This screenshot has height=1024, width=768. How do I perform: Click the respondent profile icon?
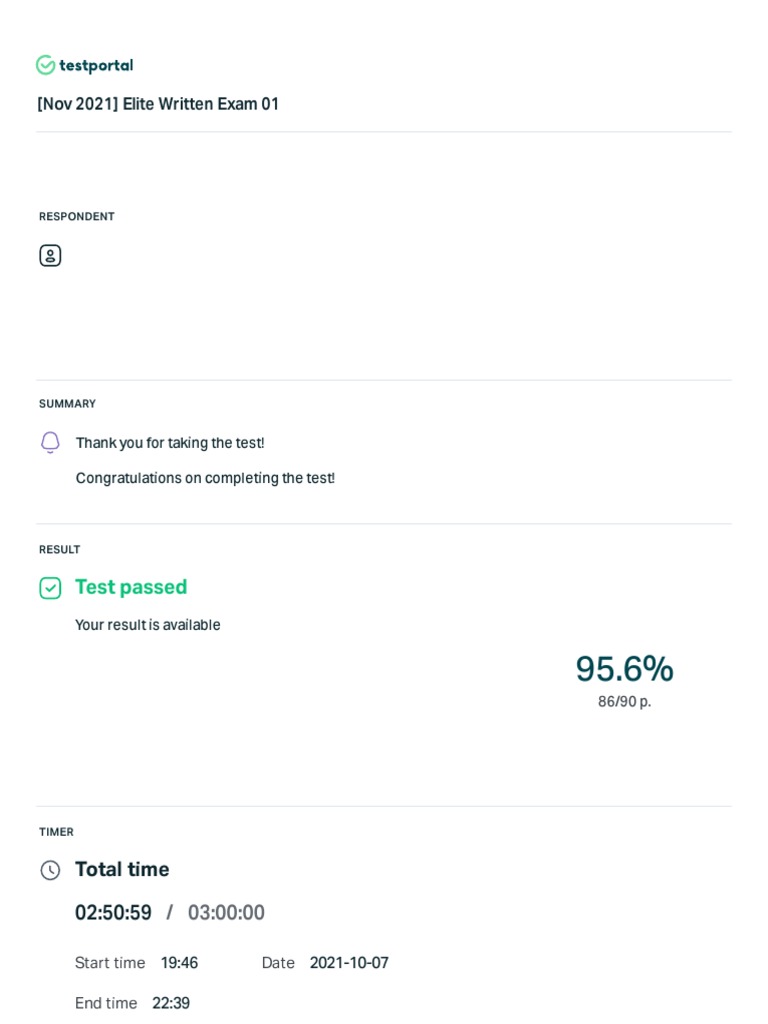pyautogui.click(x=50, y=255)
